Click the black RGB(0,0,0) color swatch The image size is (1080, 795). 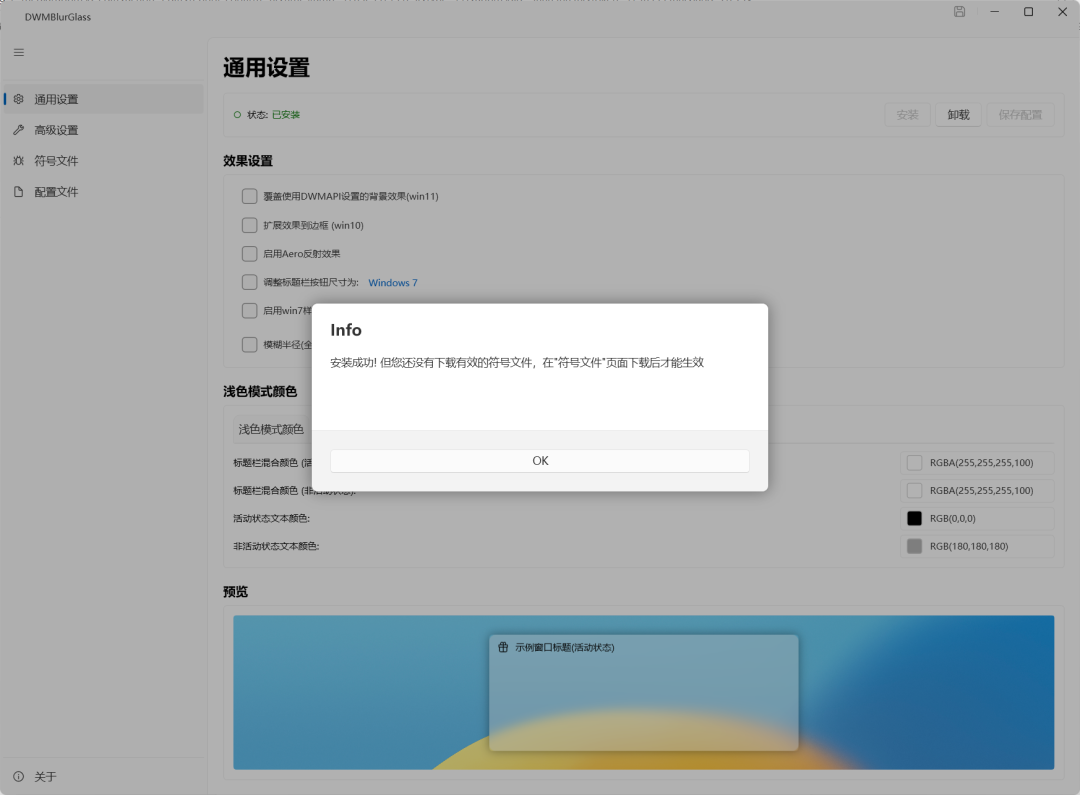(914, 518)
